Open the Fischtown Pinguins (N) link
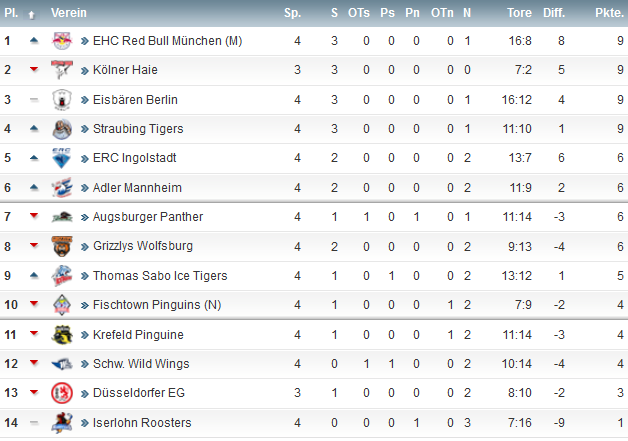This screenshot has height=441, width=628. click(x=157, y=305)
